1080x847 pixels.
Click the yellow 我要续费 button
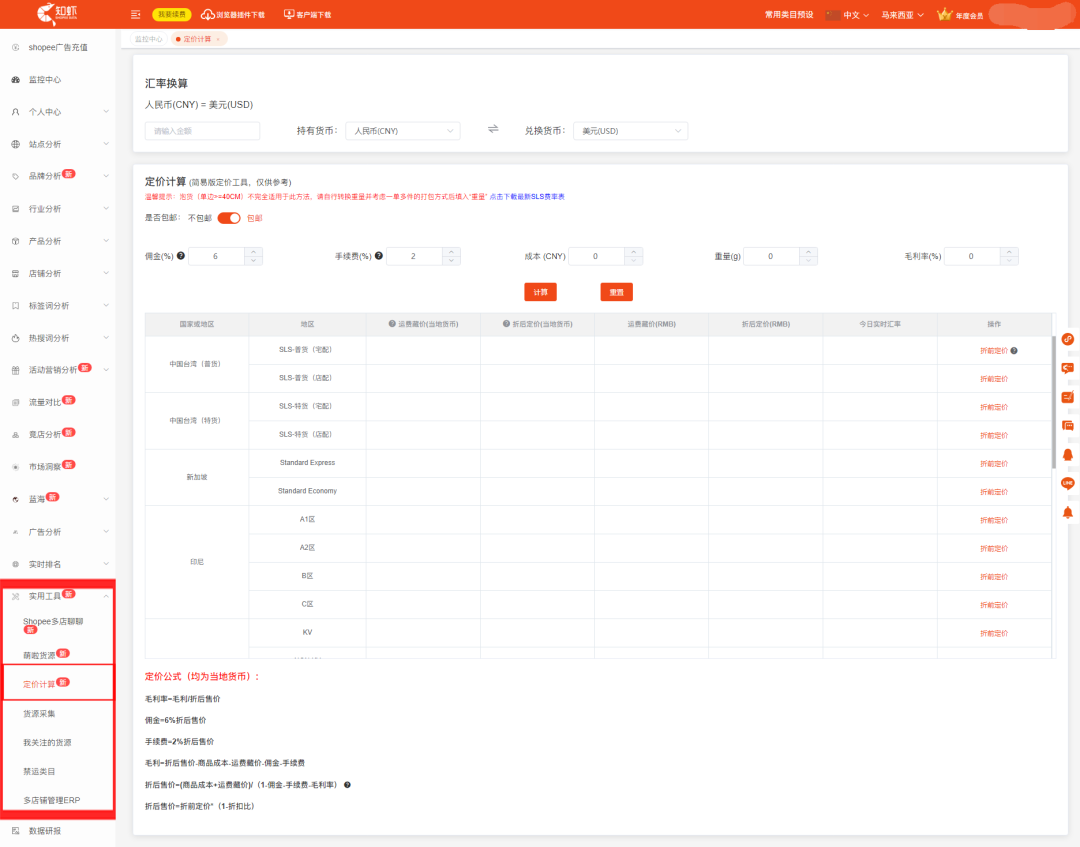point(172,14)
